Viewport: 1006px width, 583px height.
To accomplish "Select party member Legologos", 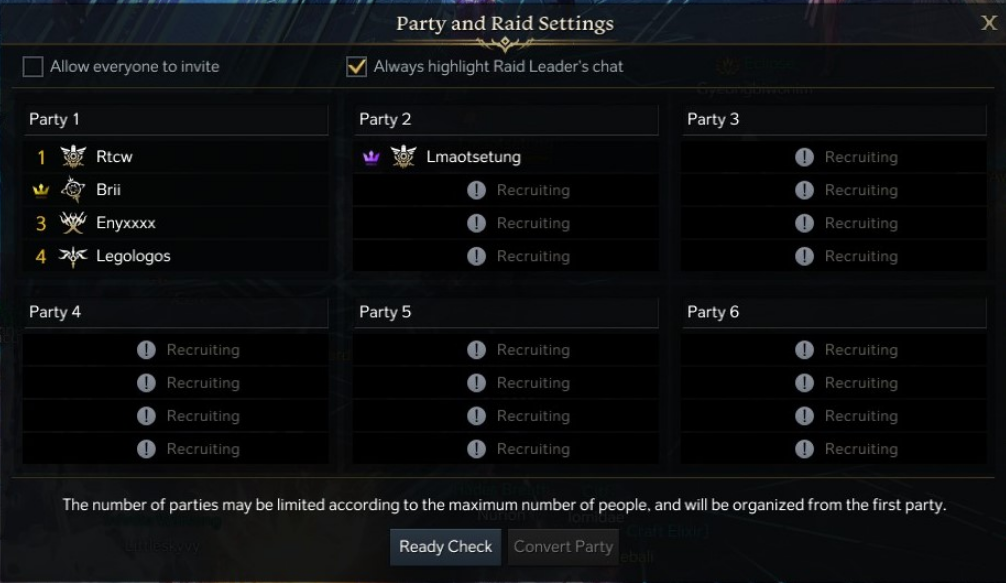I will pyautogui.click(x=133, y=256).
